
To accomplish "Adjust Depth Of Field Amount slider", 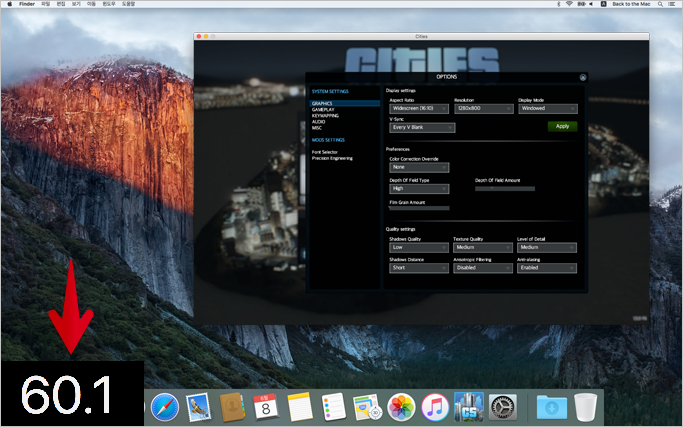I will click(505, 189).
